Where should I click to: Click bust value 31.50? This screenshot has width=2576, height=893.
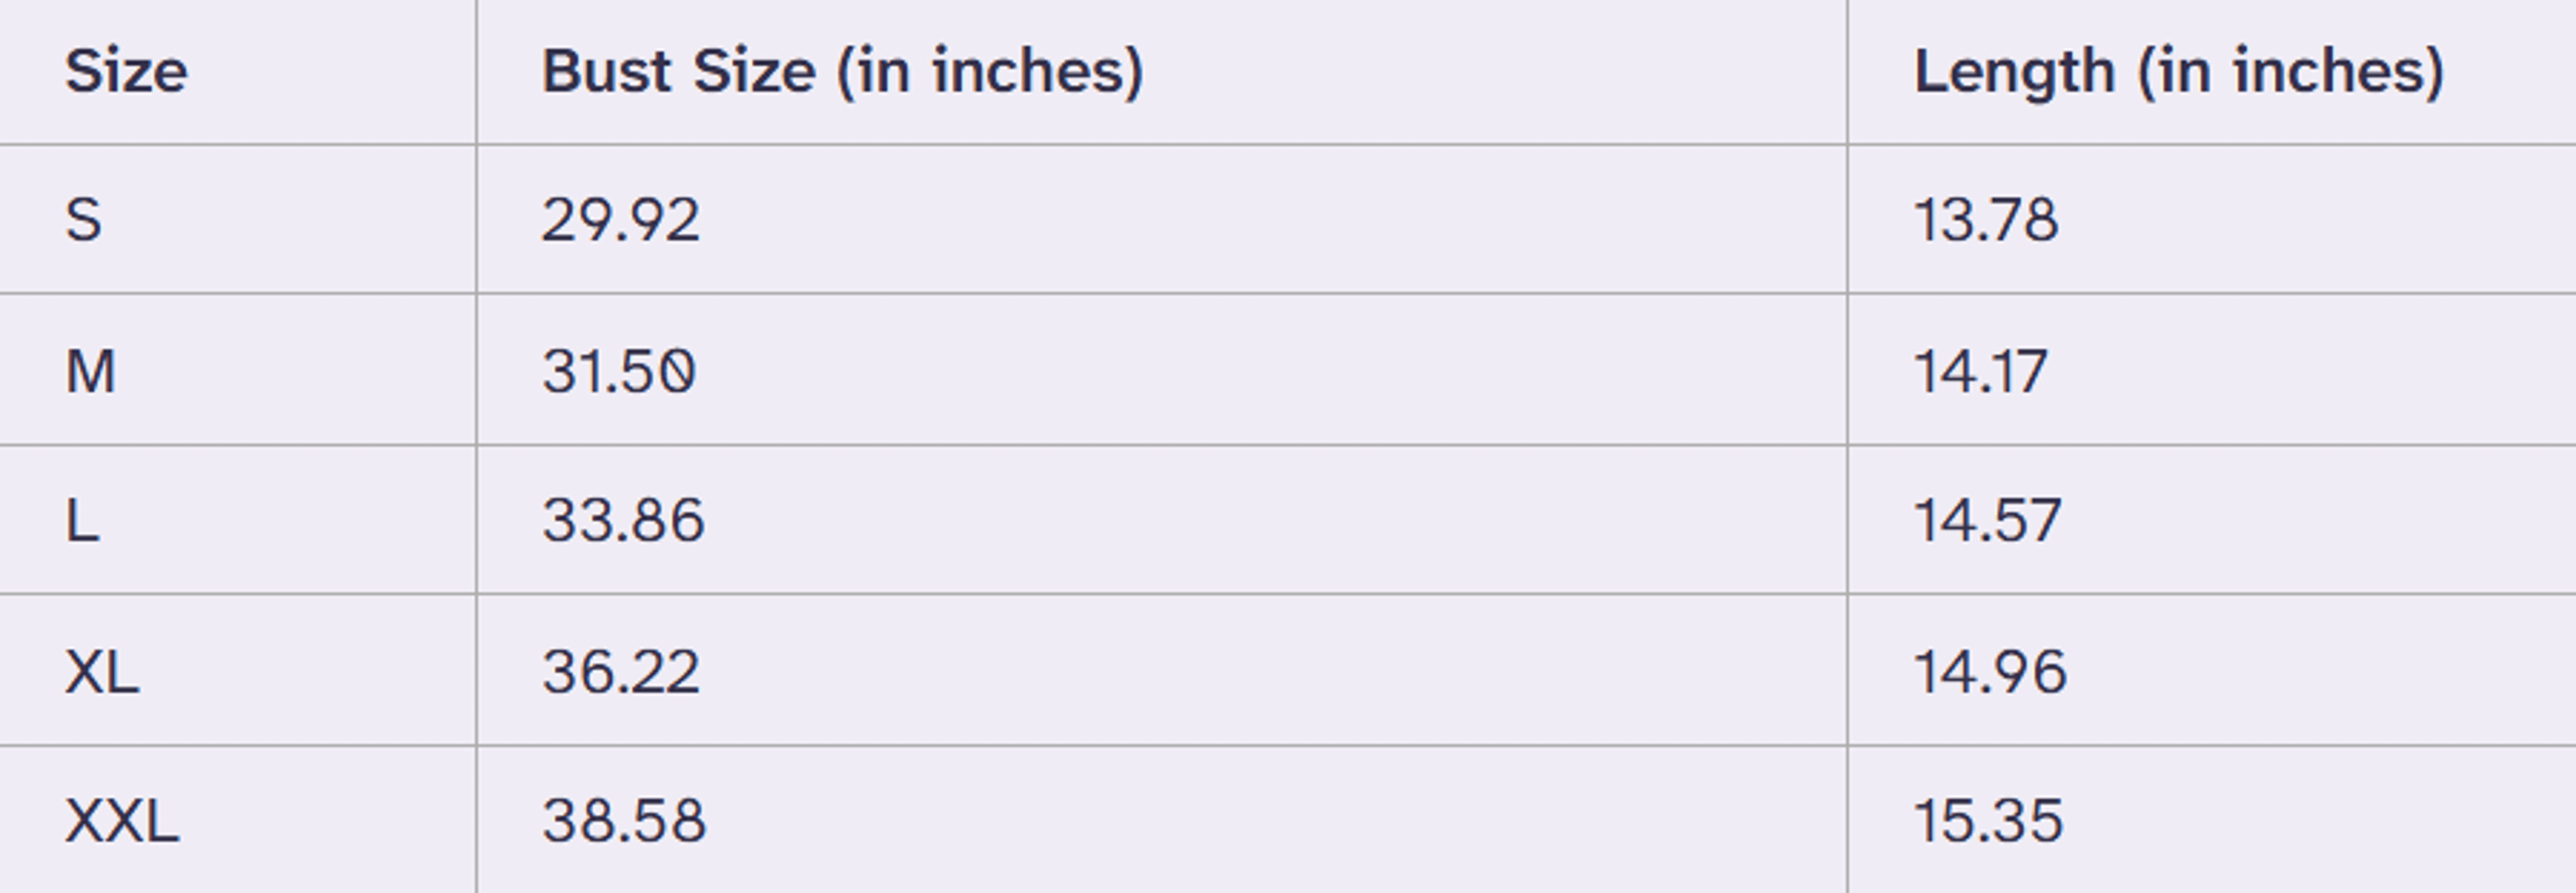point(619,371)
